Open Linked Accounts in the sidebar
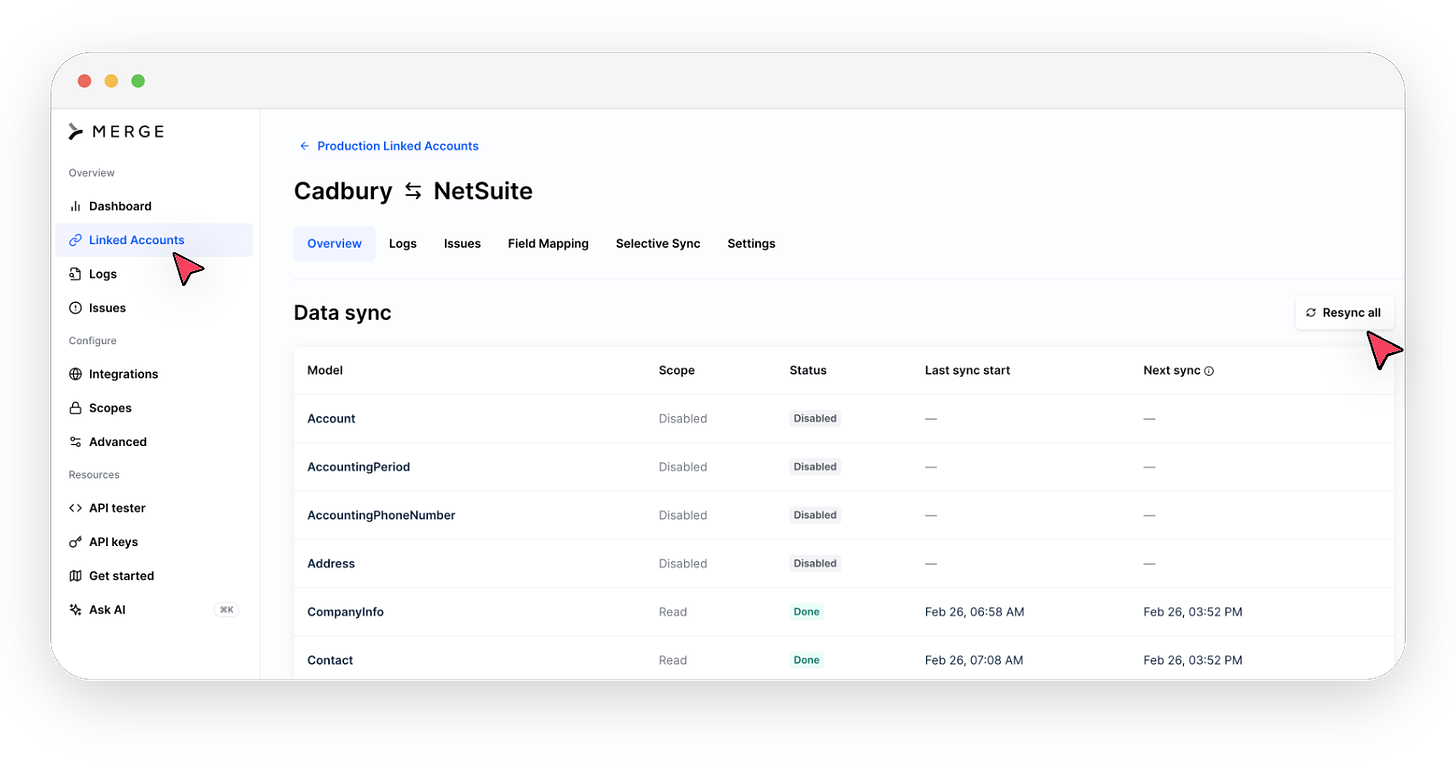This screenshot has height=765, width=1456. point(154,240)
